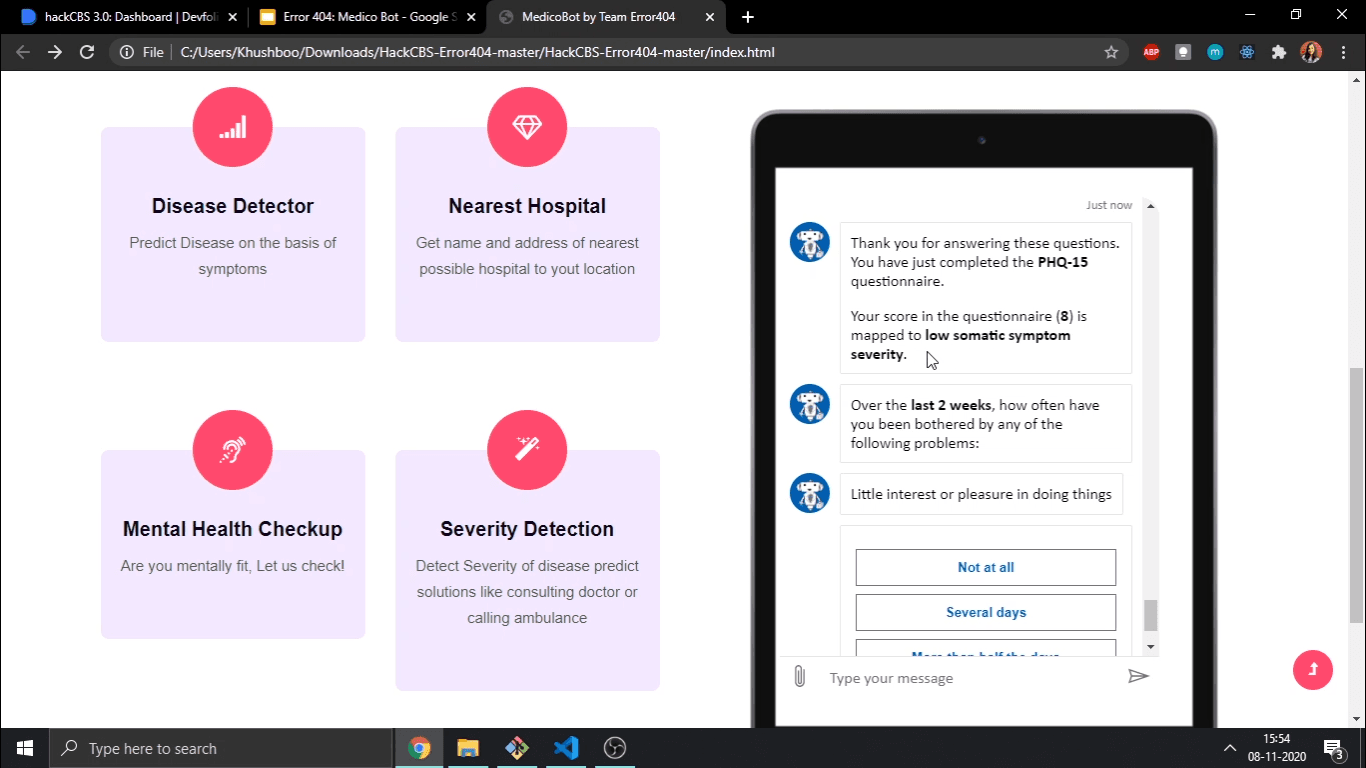Open the ABP adblock extension icon

click(1151, 52)
